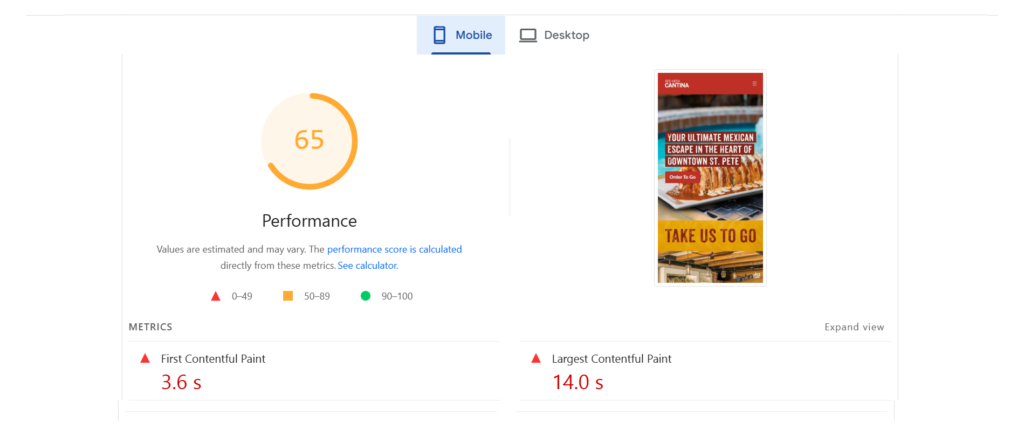Click the Cantina logo in the preview
This screenshot has width=1024, height=448.
click(x=676, y=83)
